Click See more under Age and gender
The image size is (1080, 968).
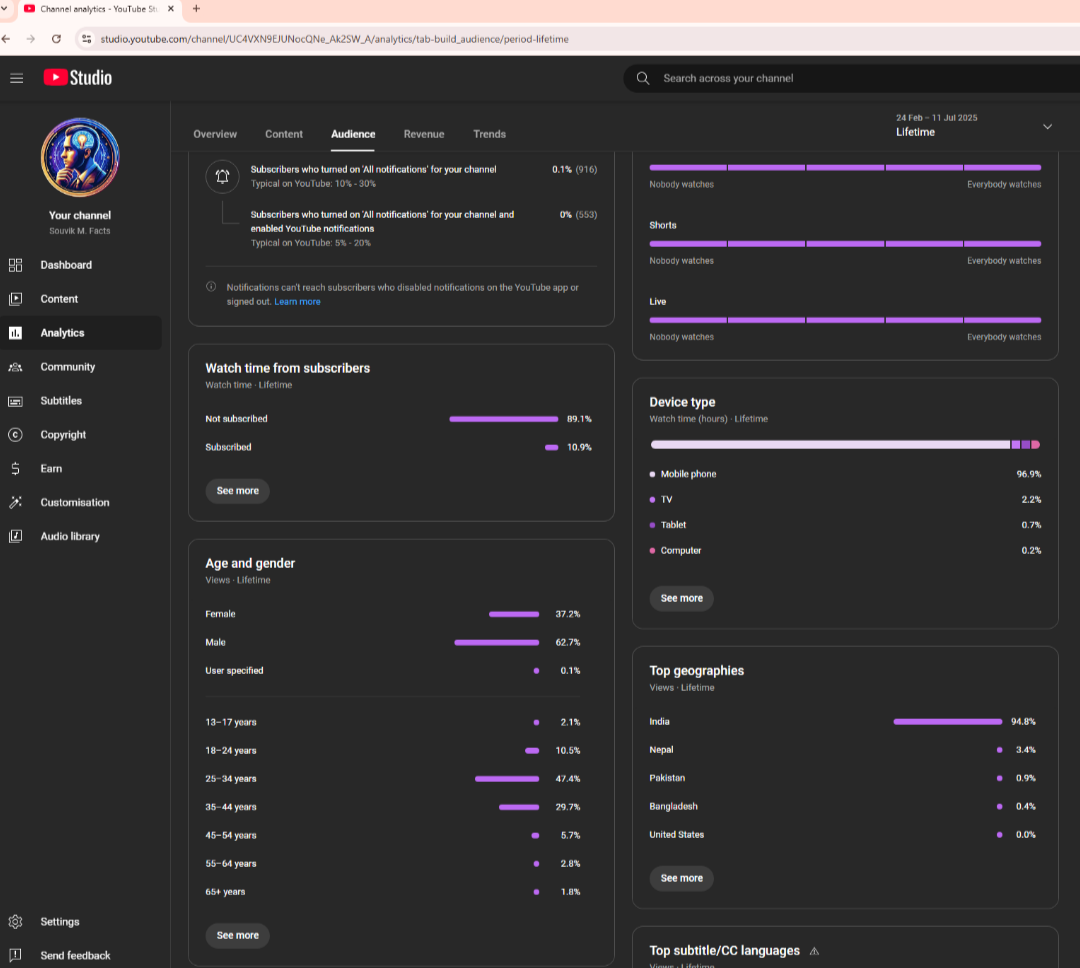[238, 935]
